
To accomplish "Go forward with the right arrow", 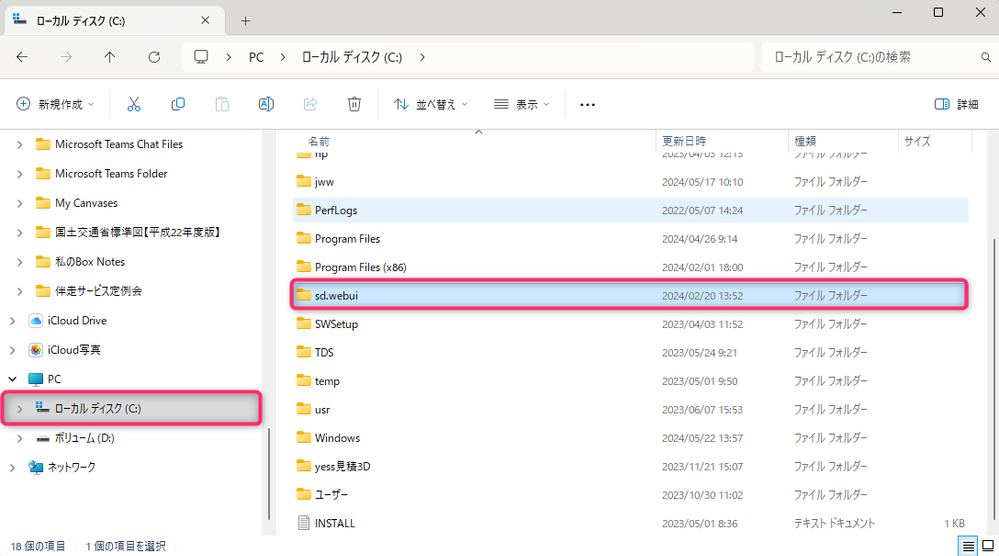I will pos(66,57).
